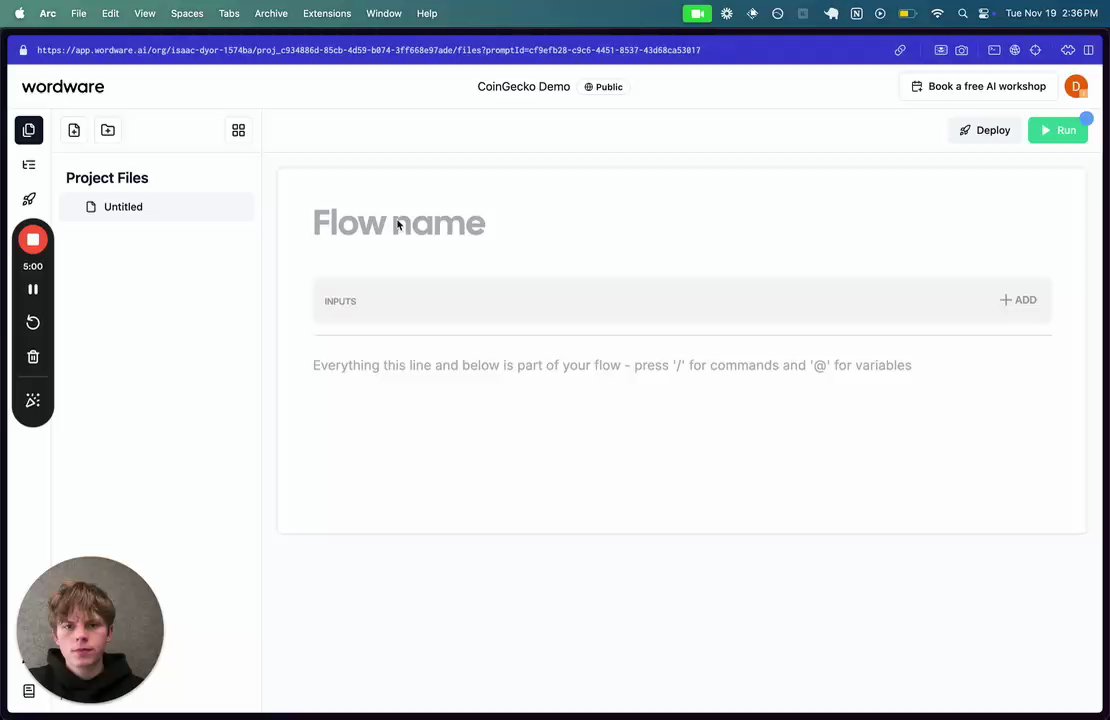The width and height of the screenshot is (1110, 720).
Task: Open docs icon at bottom of sidebar
Action: point(29,691)
